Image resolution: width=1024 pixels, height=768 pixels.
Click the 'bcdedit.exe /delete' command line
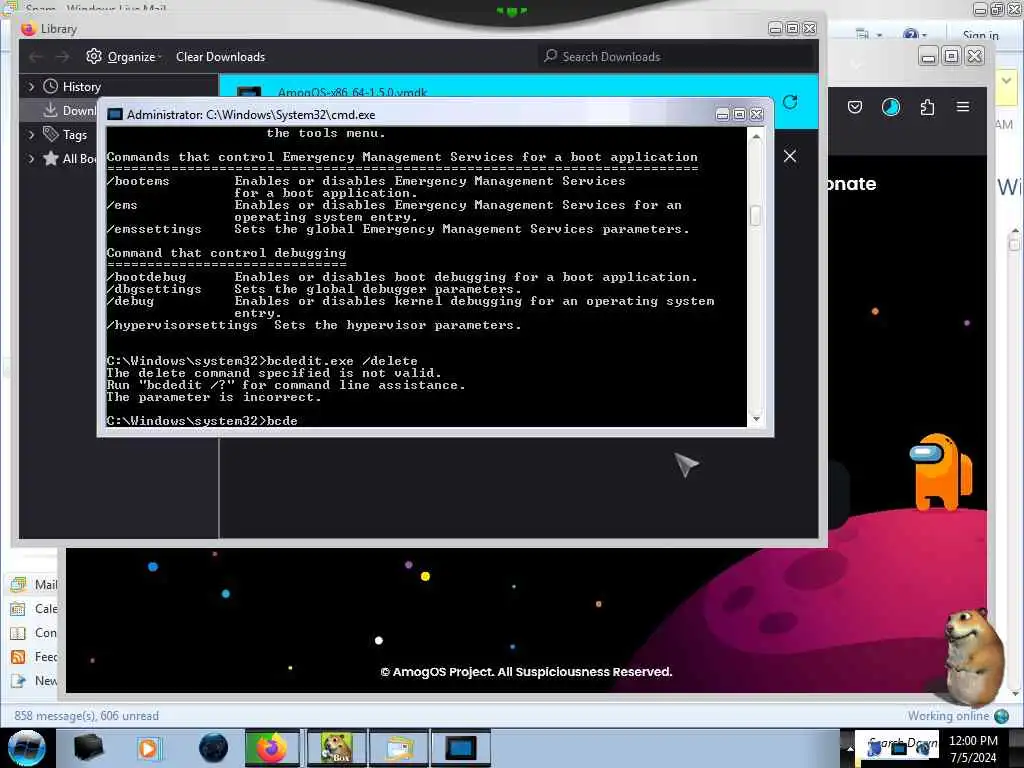tap(262, 360)
